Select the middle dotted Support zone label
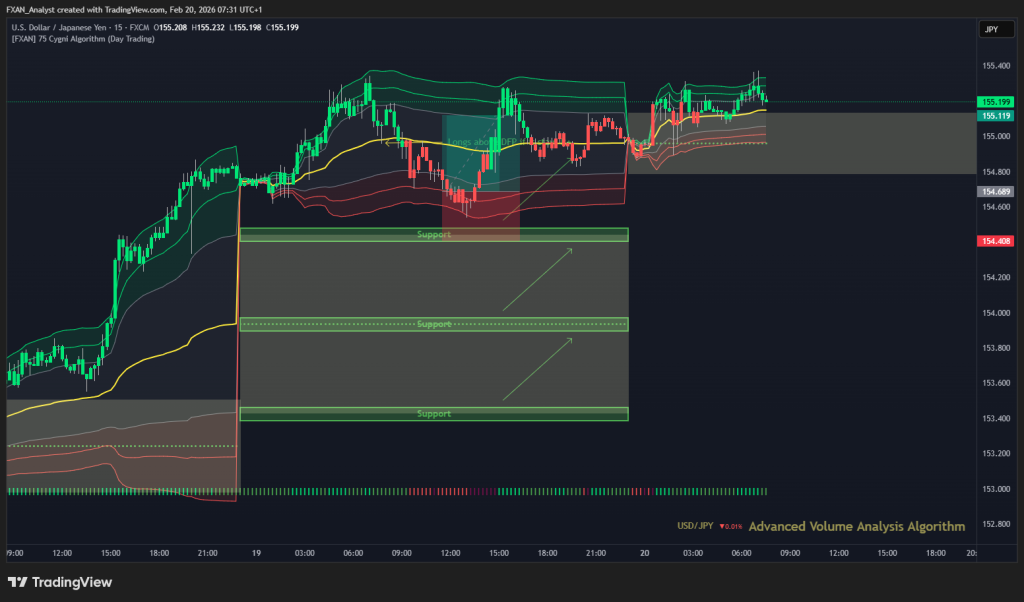Screen dimensions: 1024x602 [434, 325]
